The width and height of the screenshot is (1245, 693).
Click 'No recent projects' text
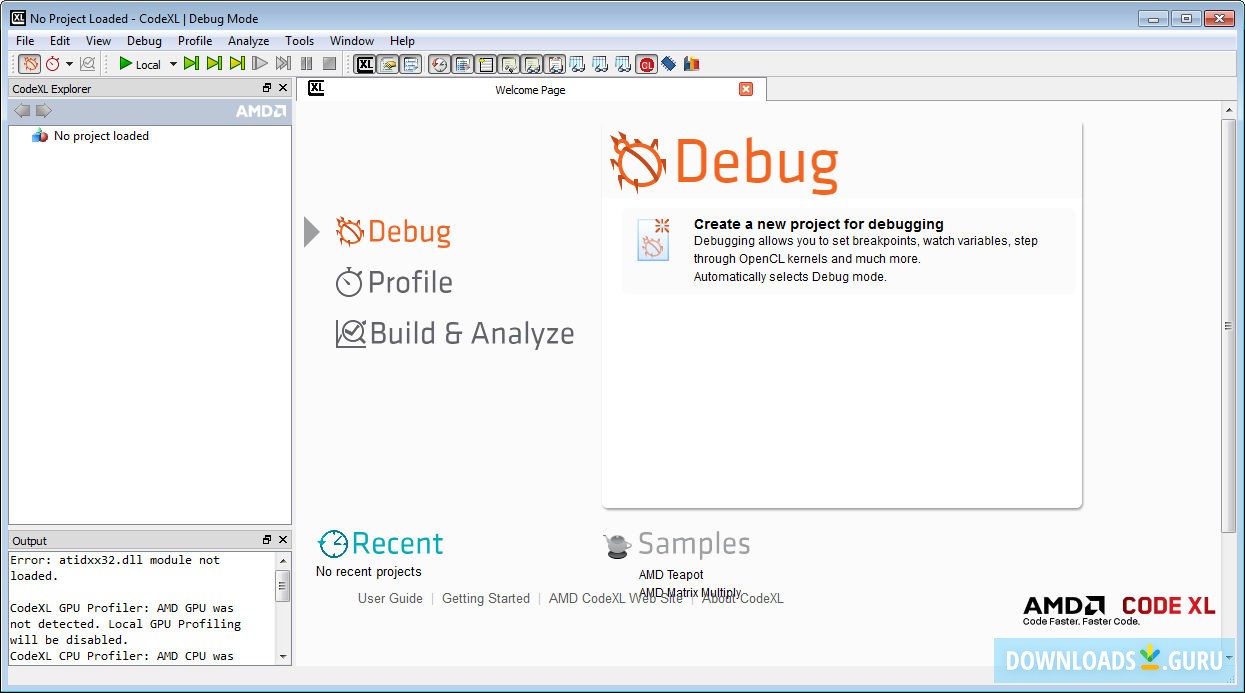pos(368,572)
